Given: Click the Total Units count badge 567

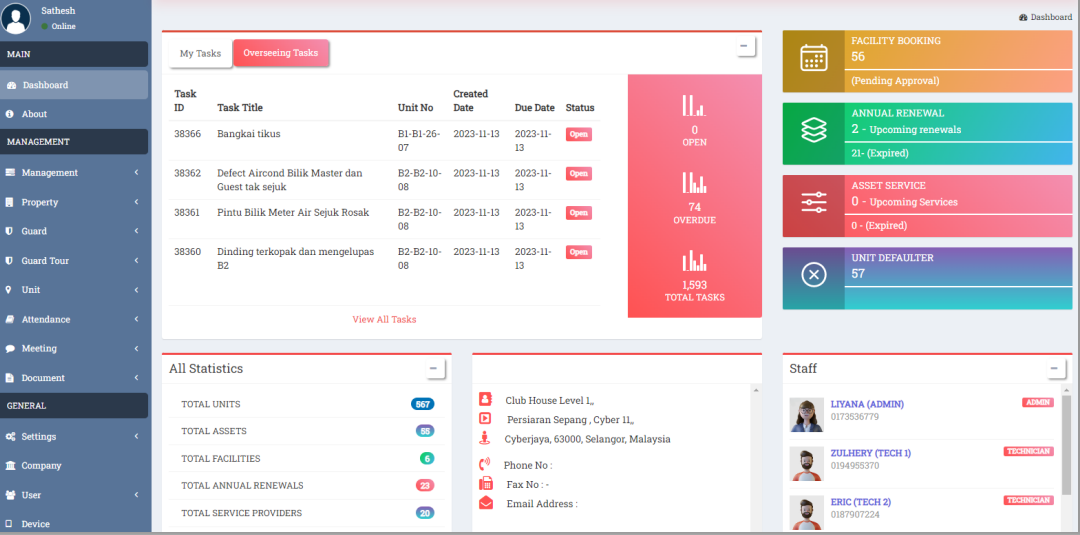Looking at the screenshot, I should (x=423, y=404).
